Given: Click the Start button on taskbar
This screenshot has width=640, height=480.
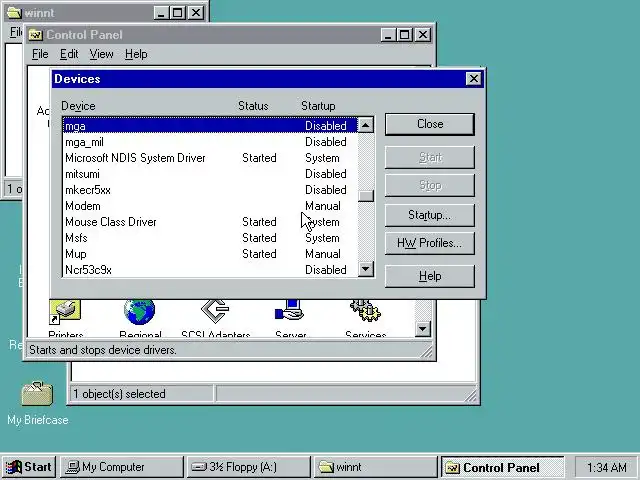Looking at the screenshot, I should click(x=29, y=467).
